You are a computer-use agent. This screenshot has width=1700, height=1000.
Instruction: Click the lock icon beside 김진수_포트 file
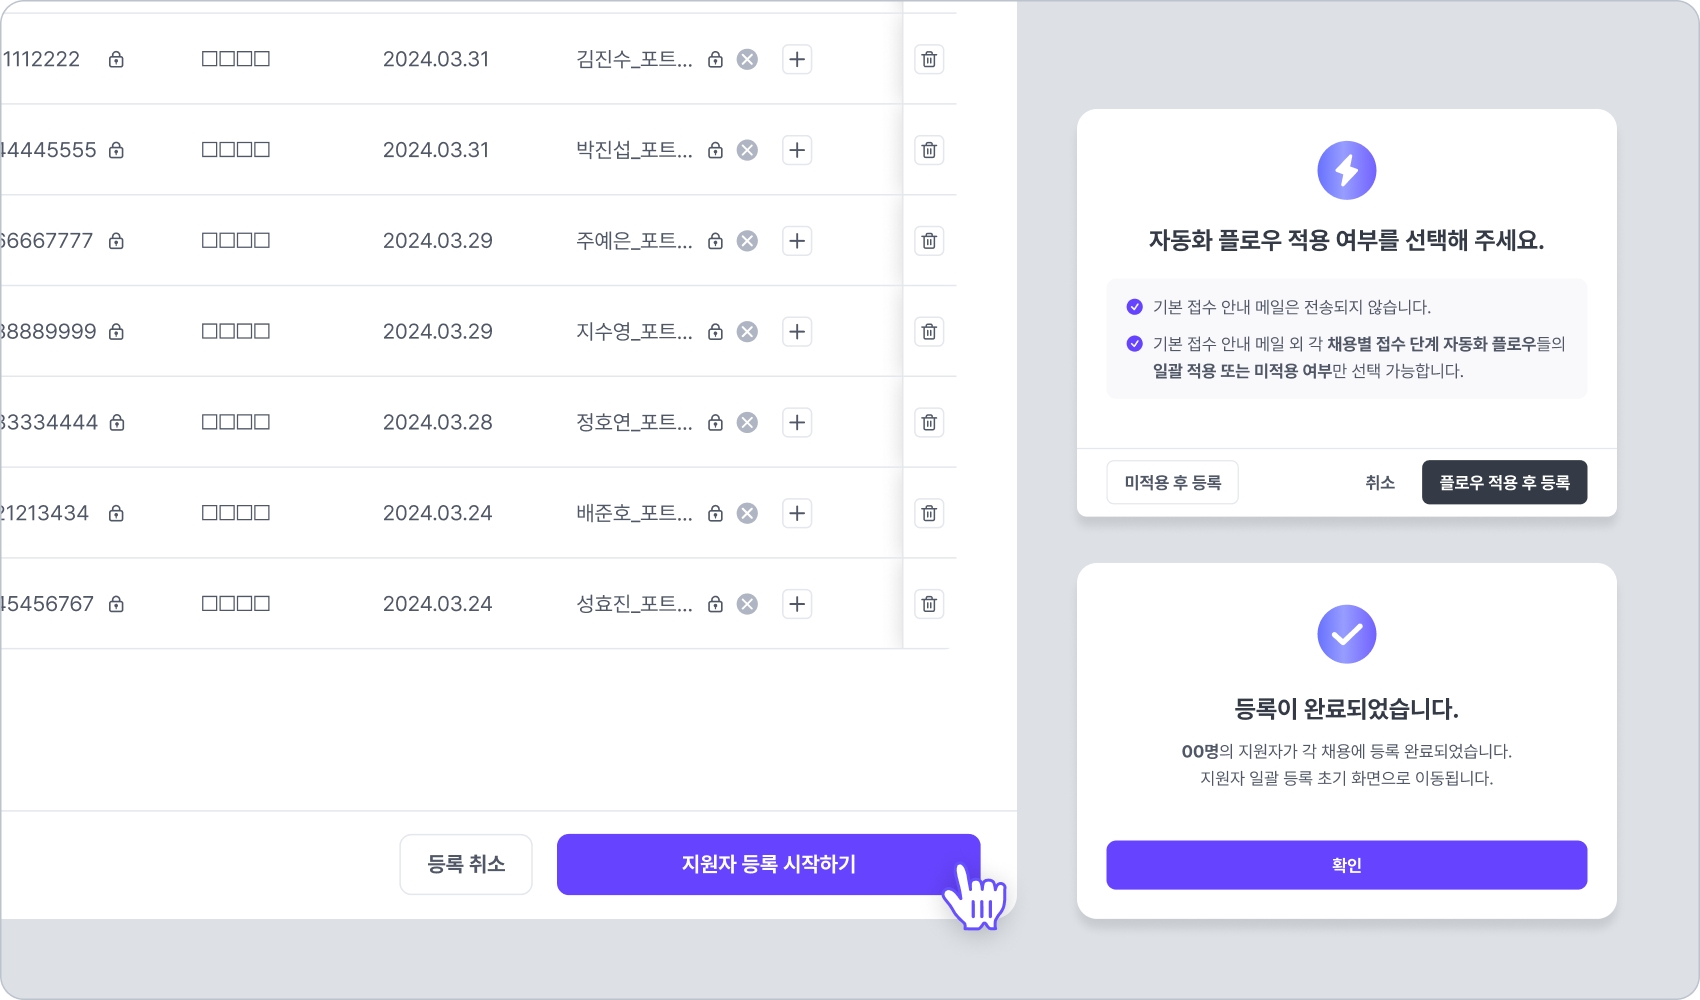[x=715, y=59]
